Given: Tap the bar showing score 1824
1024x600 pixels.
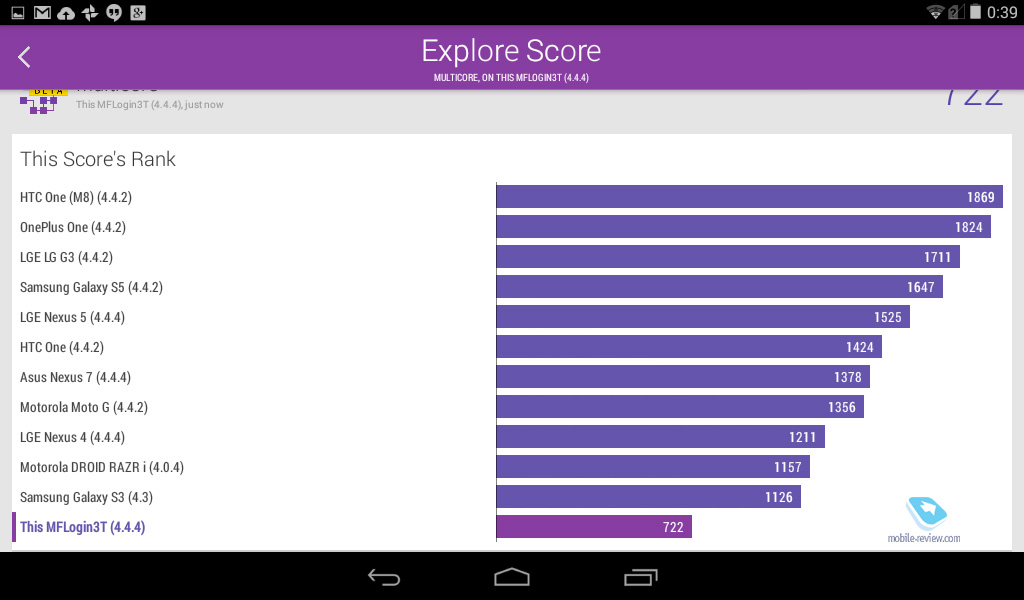Looking at the screenshot, I should click(744, 227).
